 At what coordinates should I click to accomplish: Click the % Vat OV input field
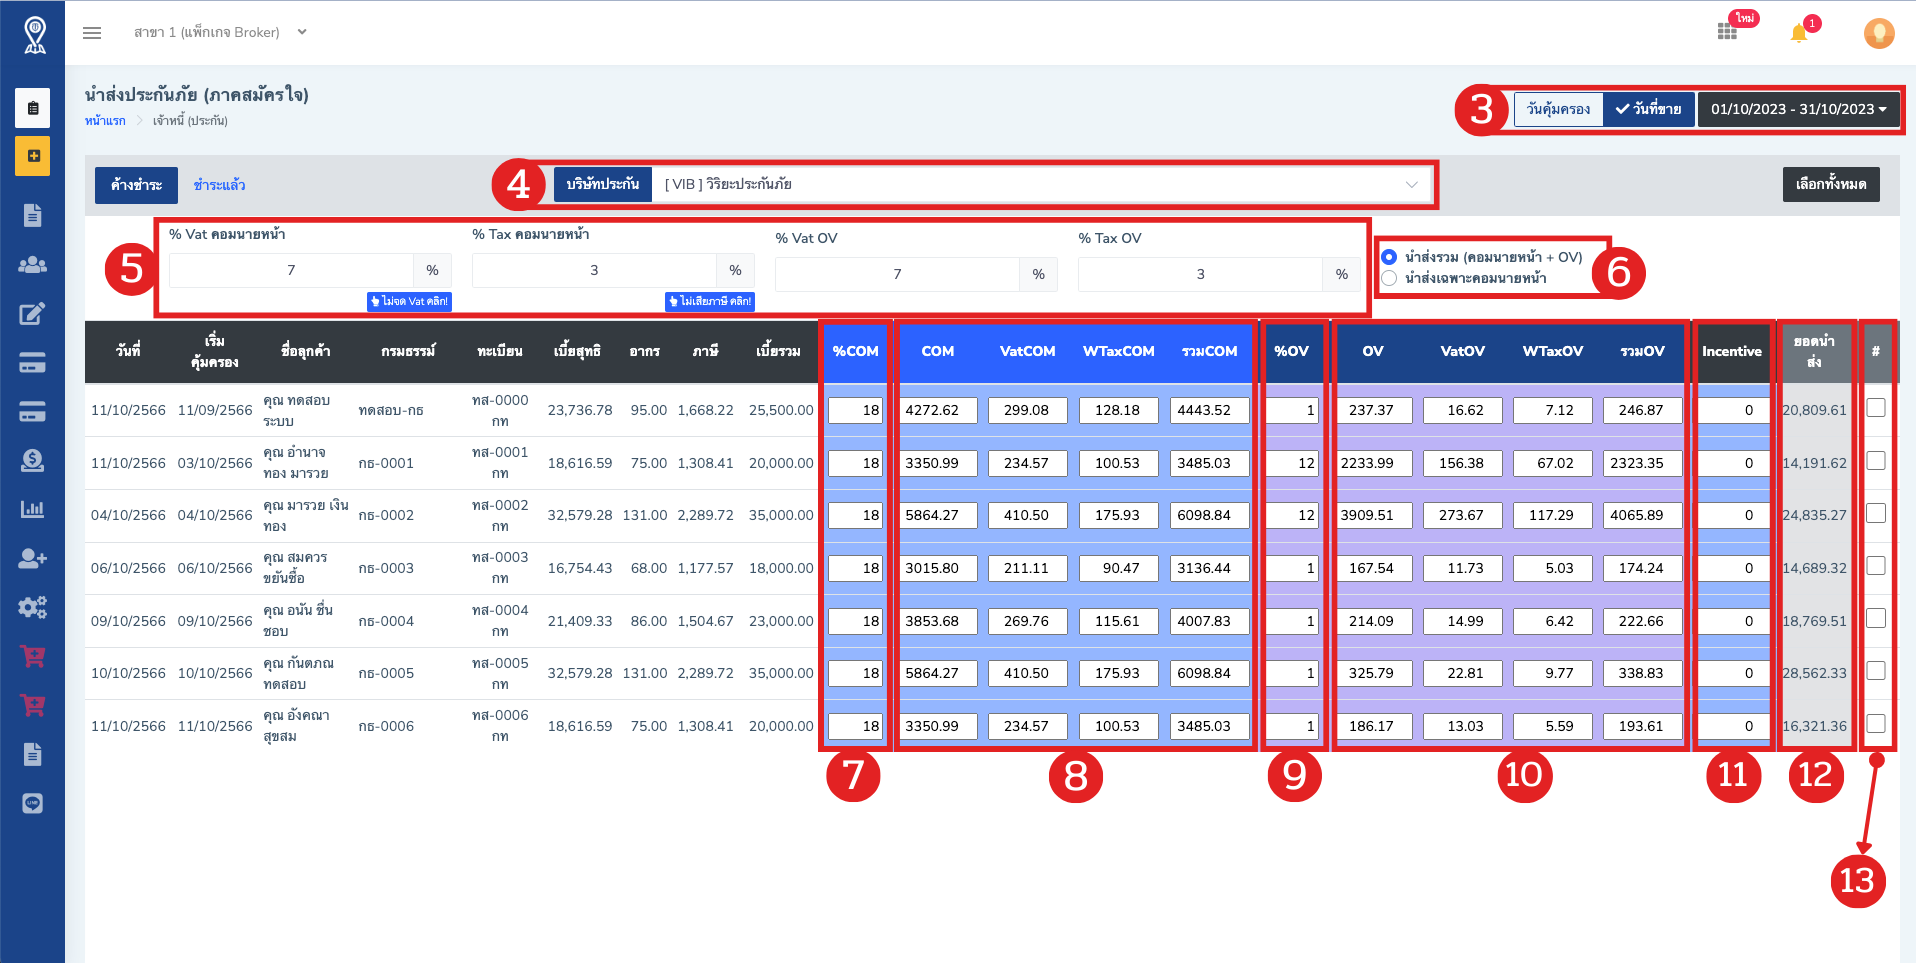[x=897, y=274]
